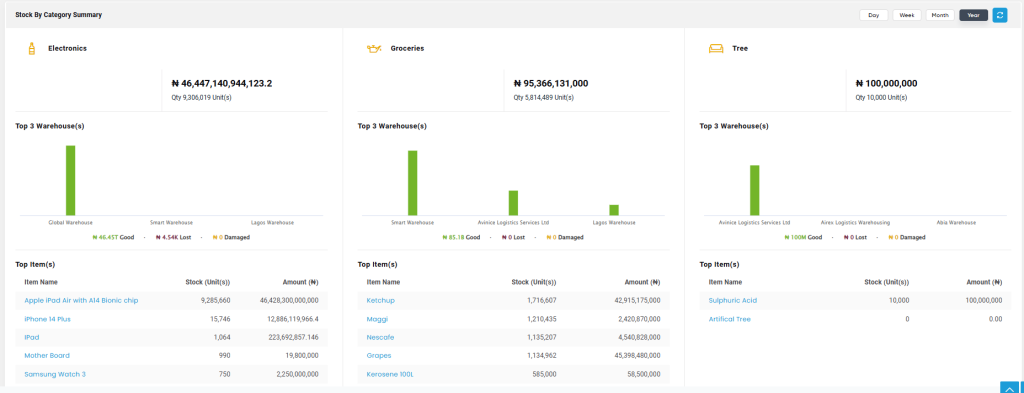Open the Kerosene 100L item link
Viewport: 1024px width, 393px height.
(390, 374)
